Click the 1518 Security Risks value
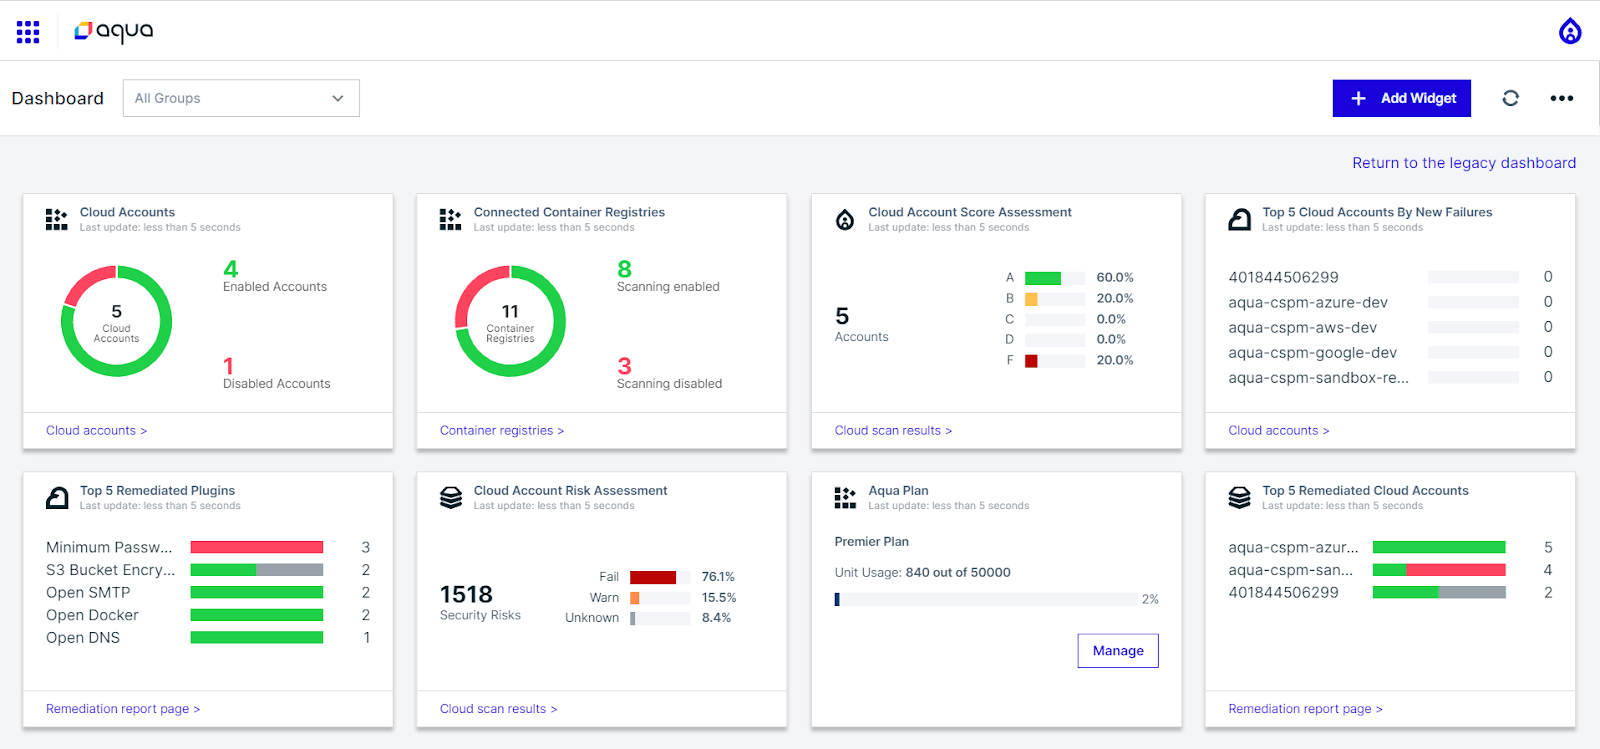This screenshot has width=1600, height=749. (466, 595)
